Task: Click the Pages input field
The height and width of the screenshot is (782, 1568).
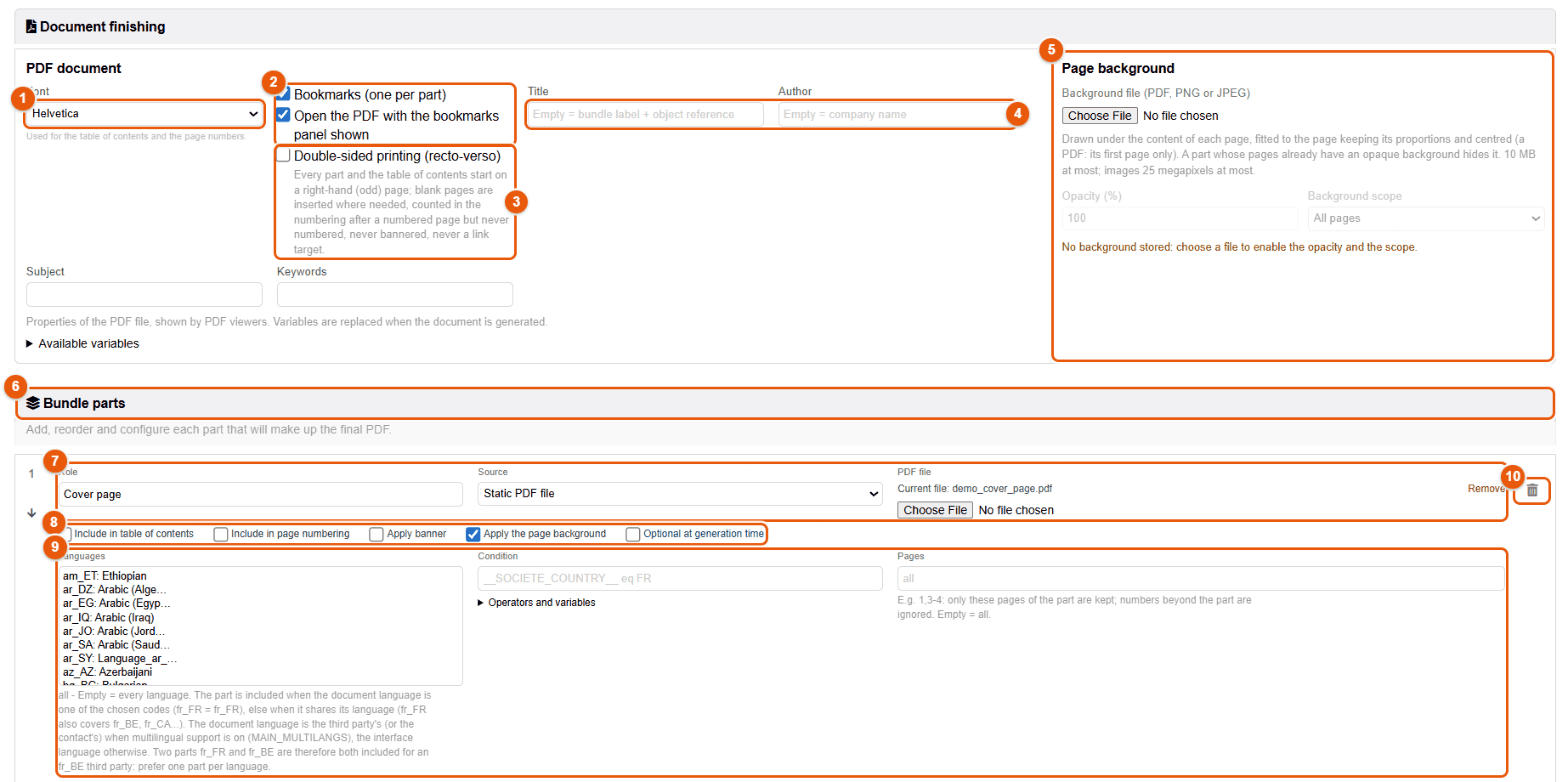Action: (x=1201, y=578)
